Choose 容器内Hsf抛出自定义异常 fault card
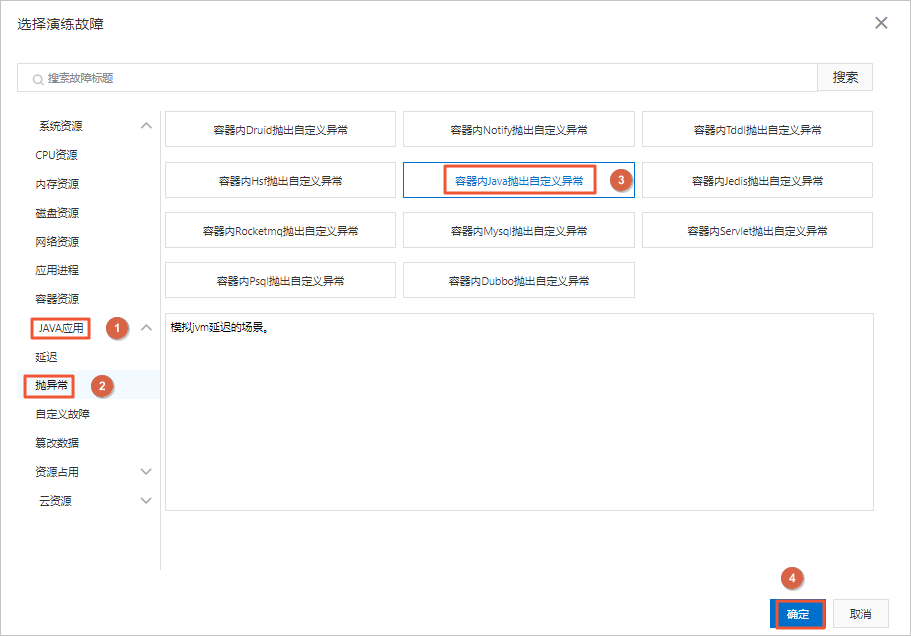Viewport: 911px width, 636px height. pos(280,181)
